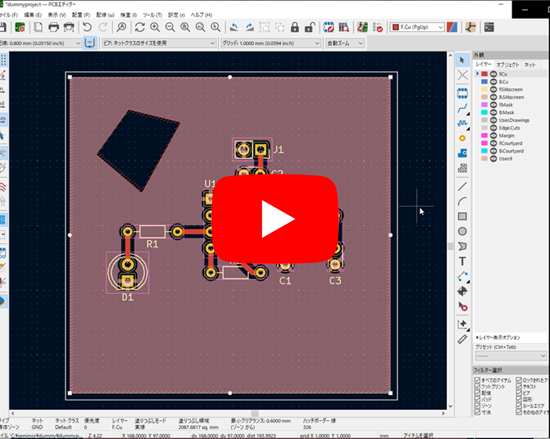This screenshot has width=550, height=439.
Task: Open the grid size dropdown
Action: coord(270,43)
